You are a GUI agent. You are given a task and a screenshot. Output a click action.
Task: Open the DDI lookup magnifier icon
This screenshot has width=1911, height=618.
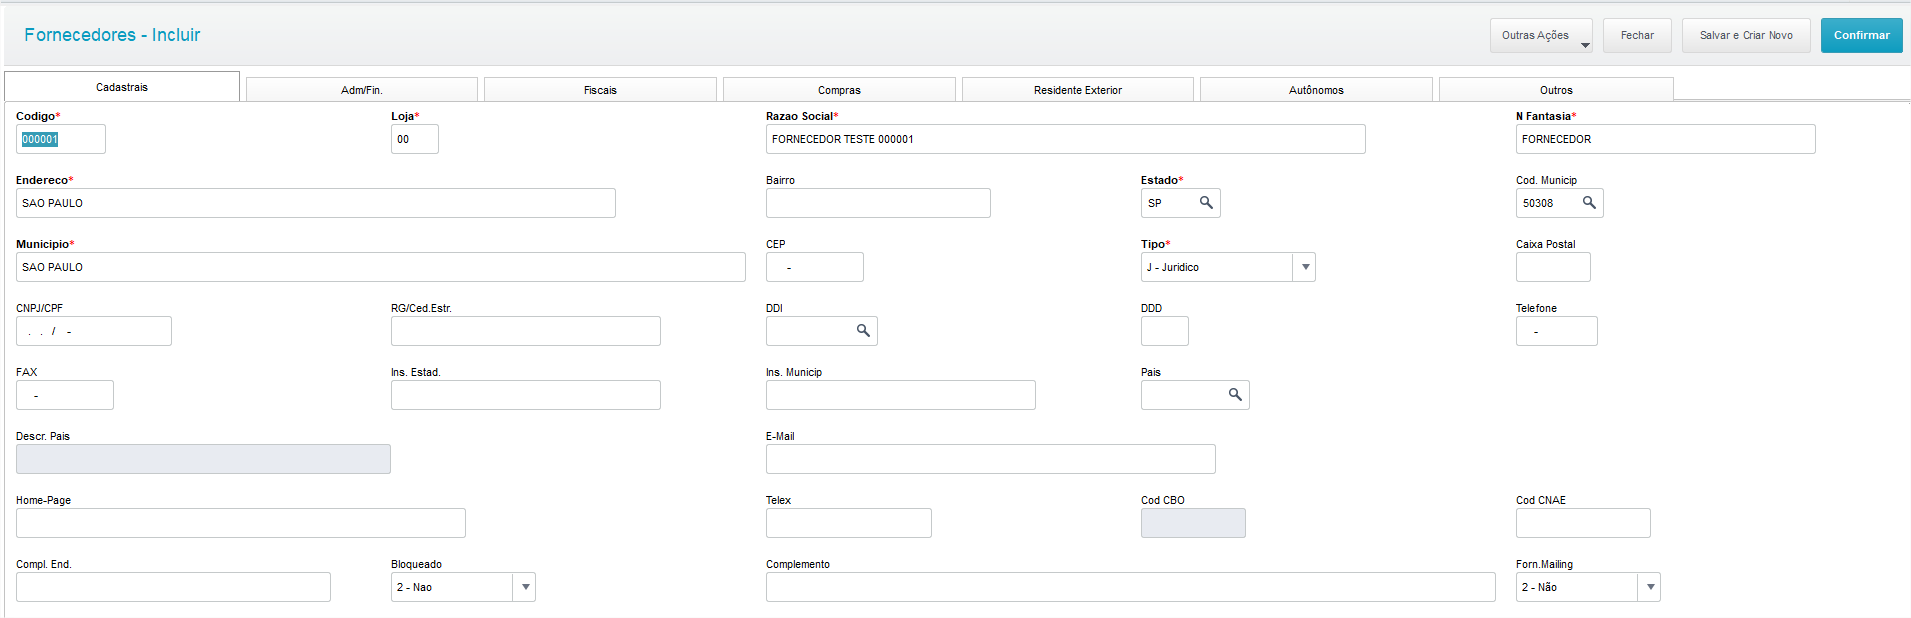(x=863, y=331)
